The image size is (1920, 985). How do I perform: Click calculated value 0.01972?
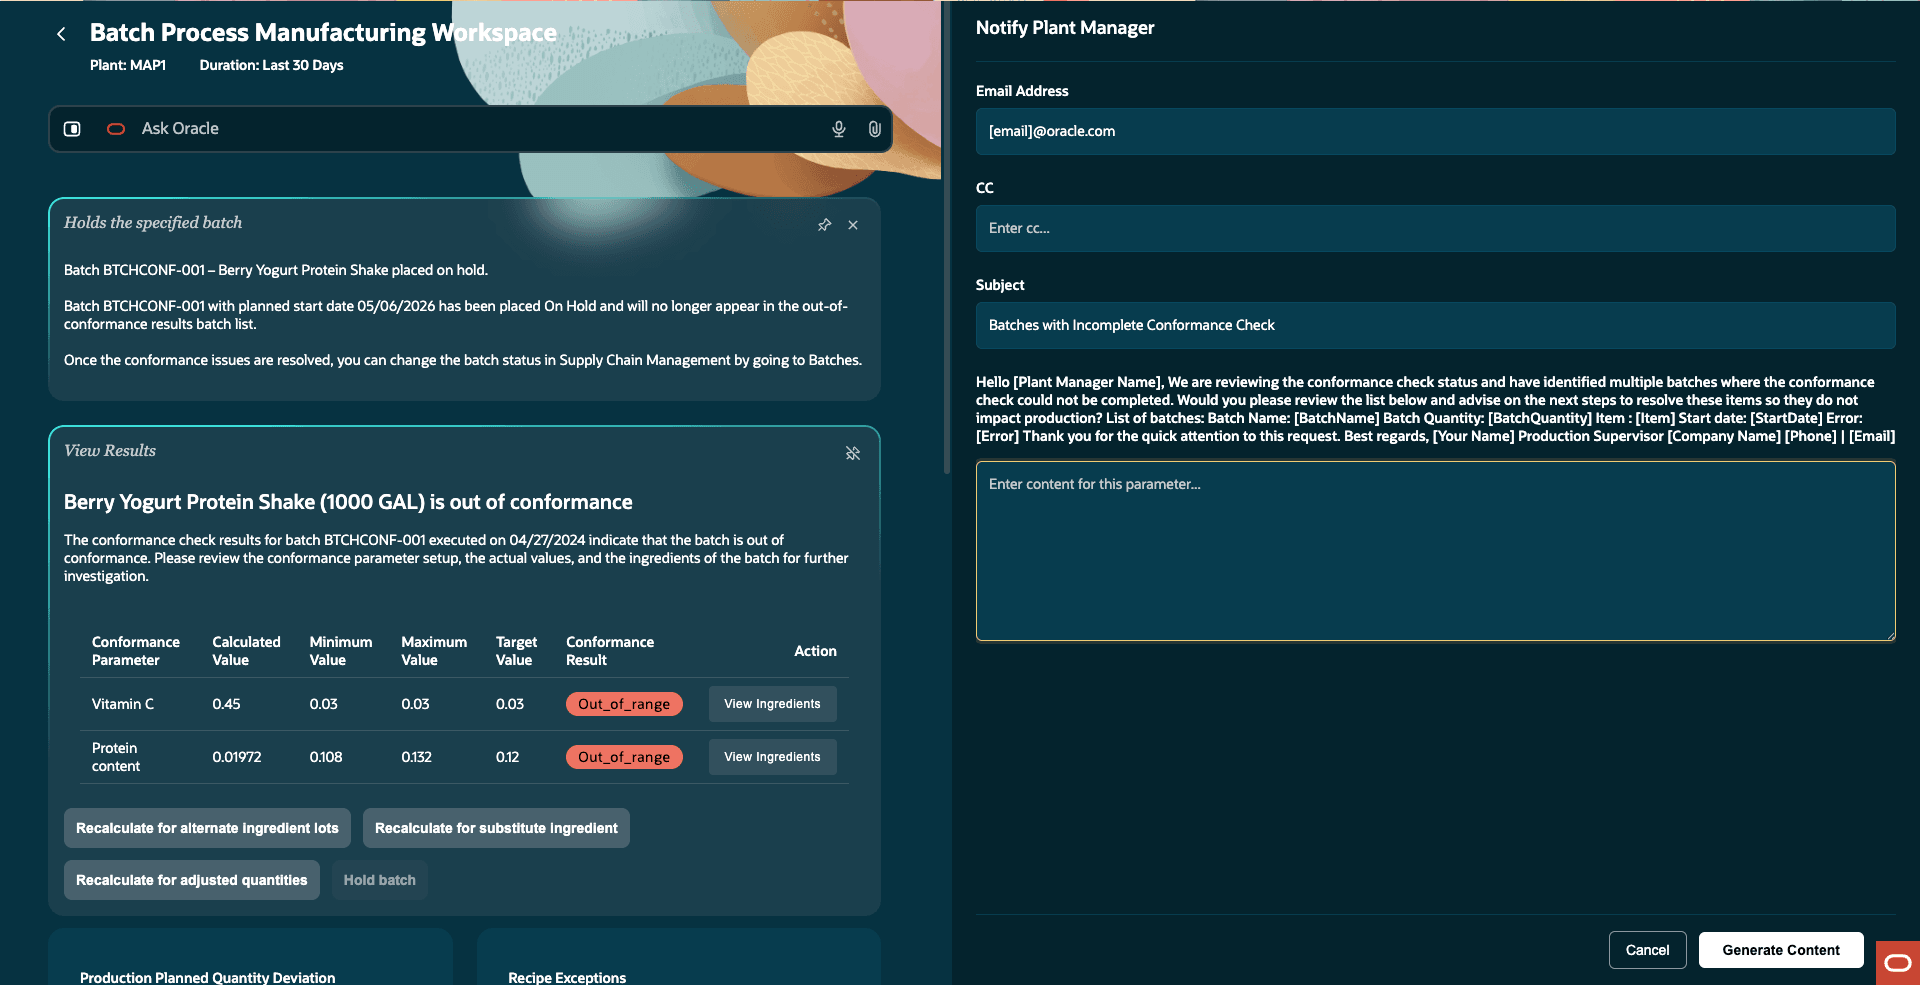237,757
